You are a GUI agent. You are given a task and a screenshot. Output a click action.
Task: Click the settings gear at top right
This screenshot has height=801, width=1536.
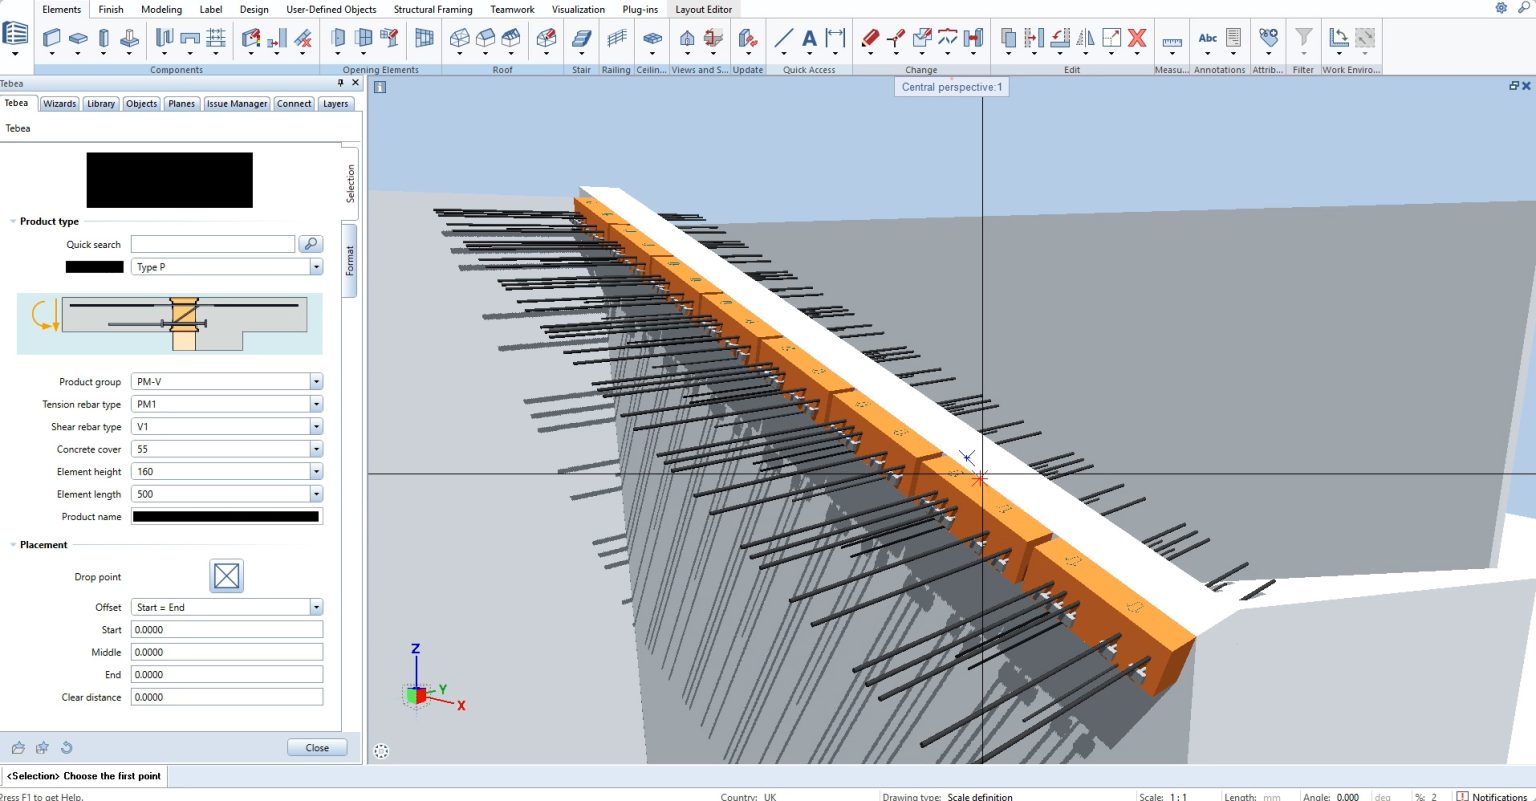click(1500, 8)
